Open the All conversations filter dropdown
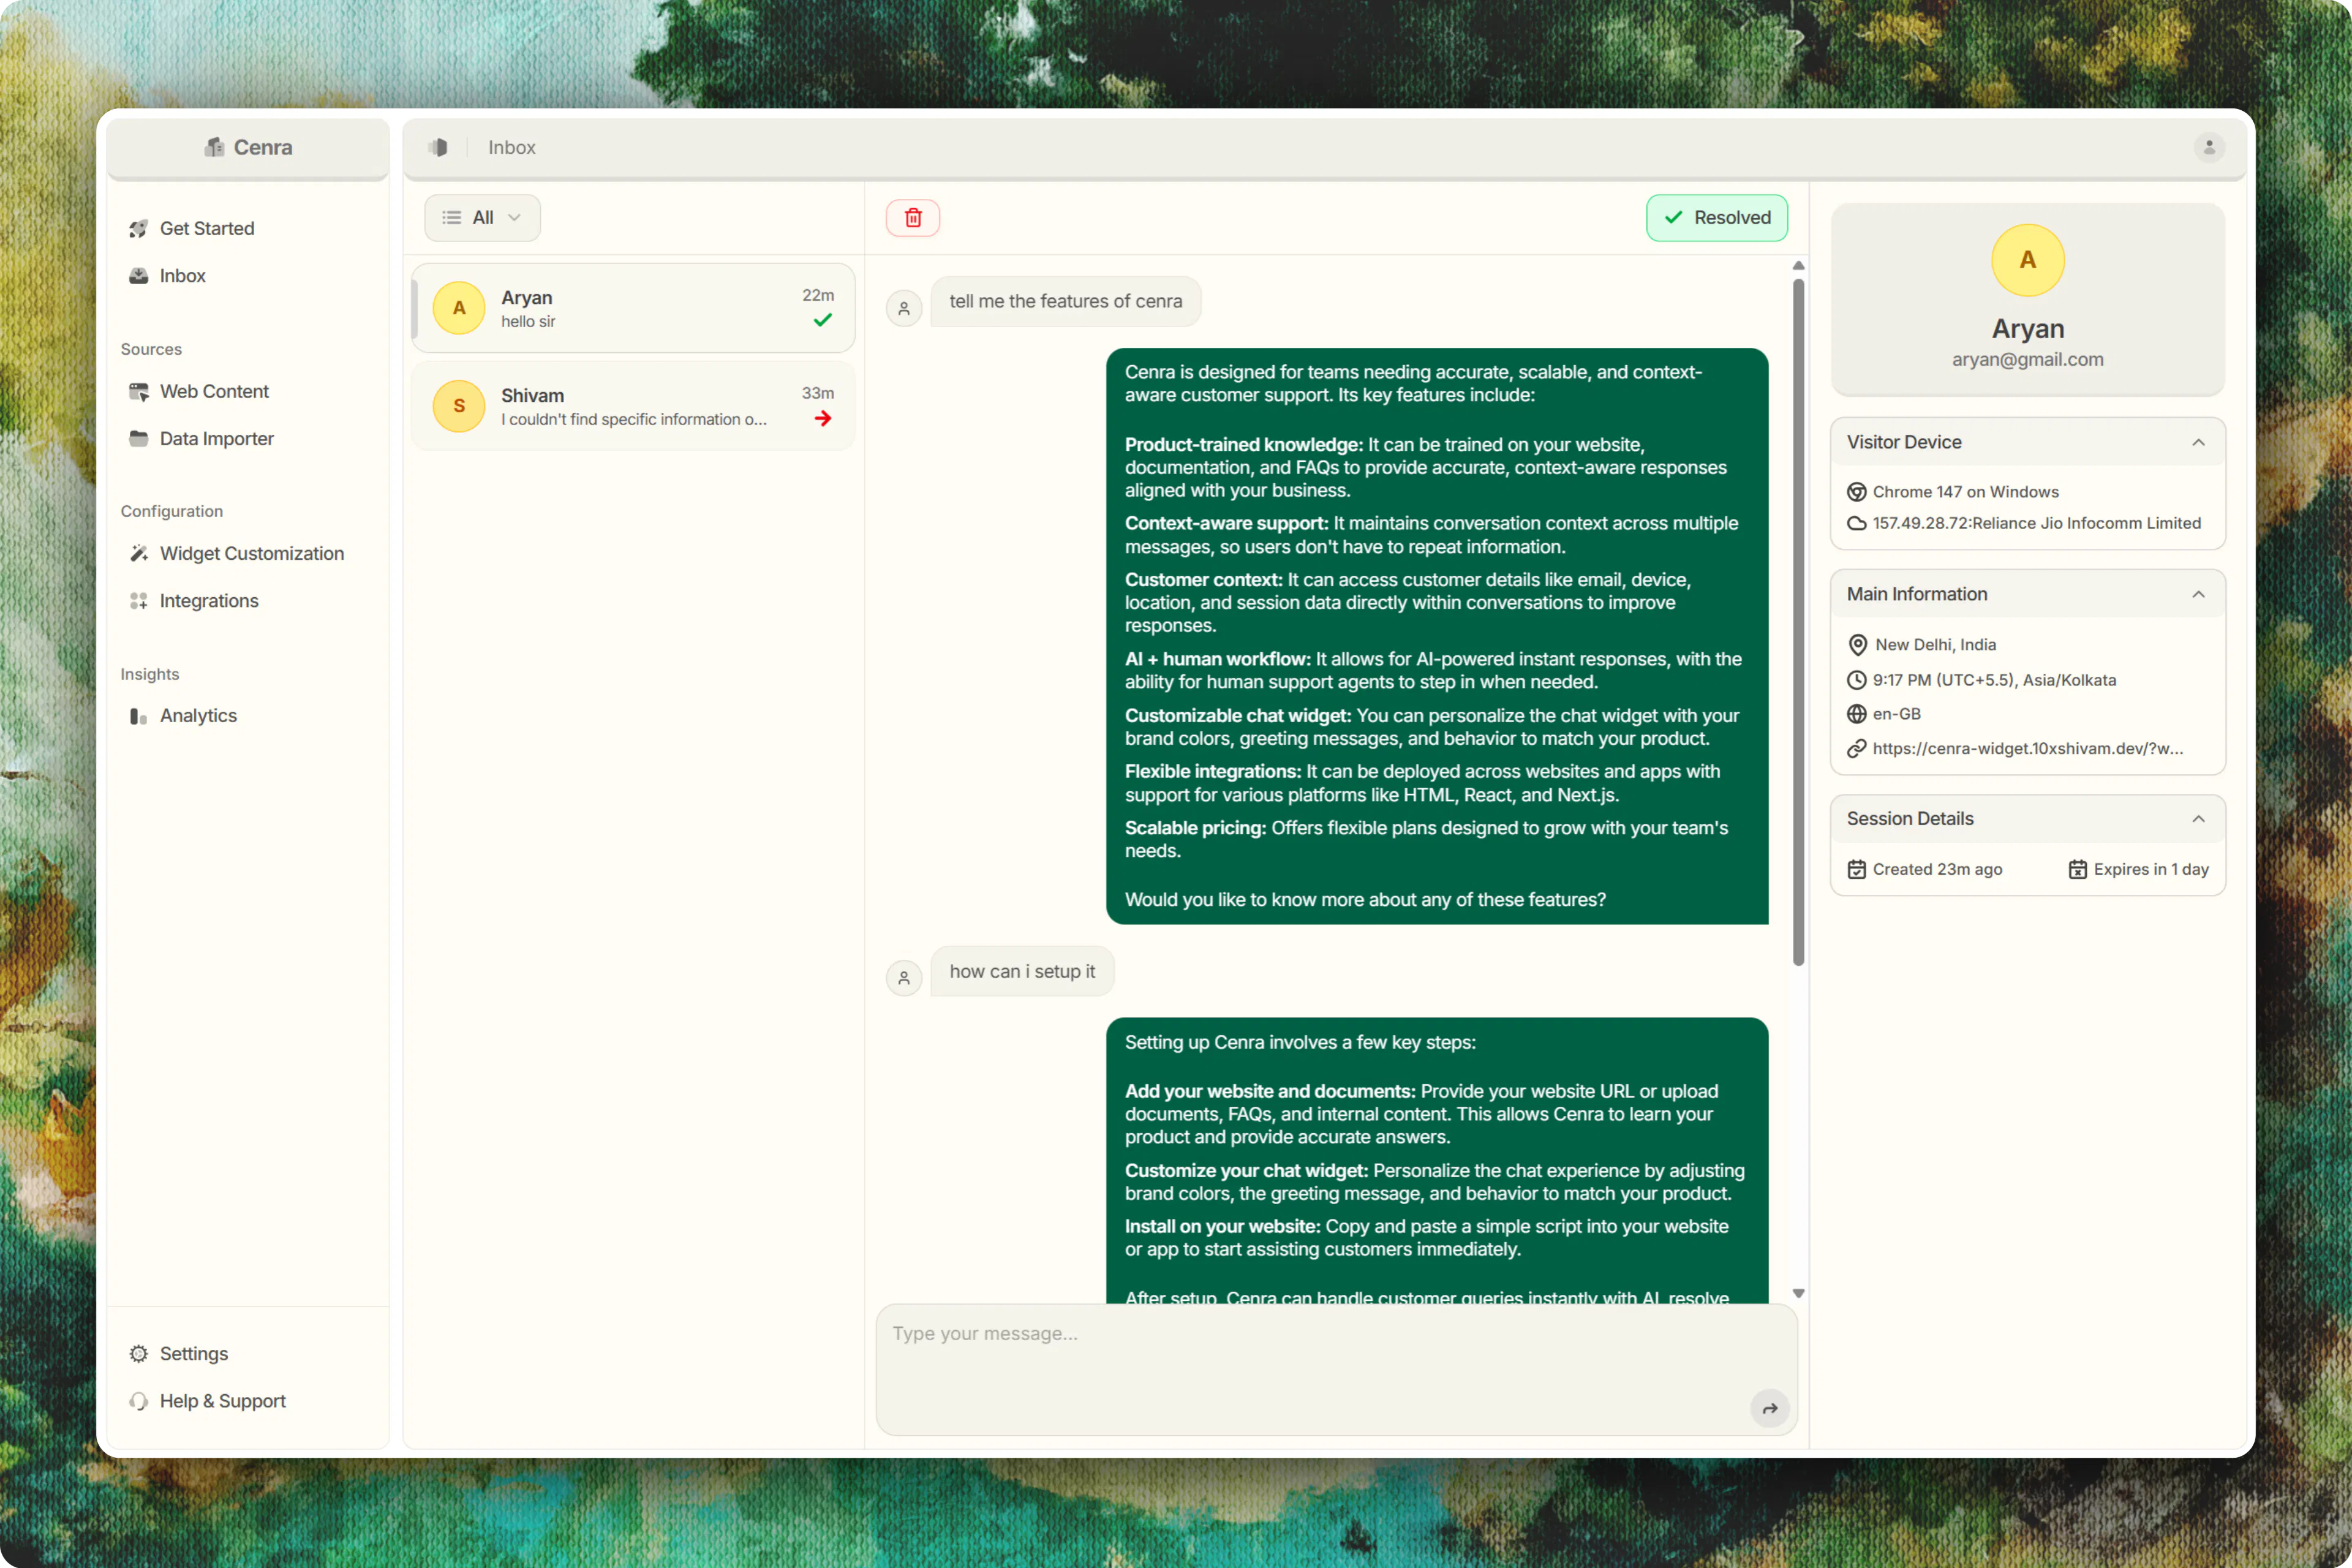Image resolution: width=2352 pixels, height=1568 pixels. pos(482,218)
